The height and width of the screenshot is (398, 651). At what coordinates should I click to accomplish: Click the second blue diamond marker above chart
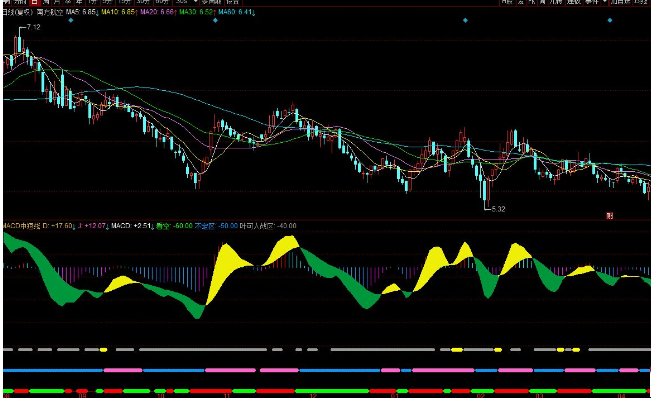[215, 20]
